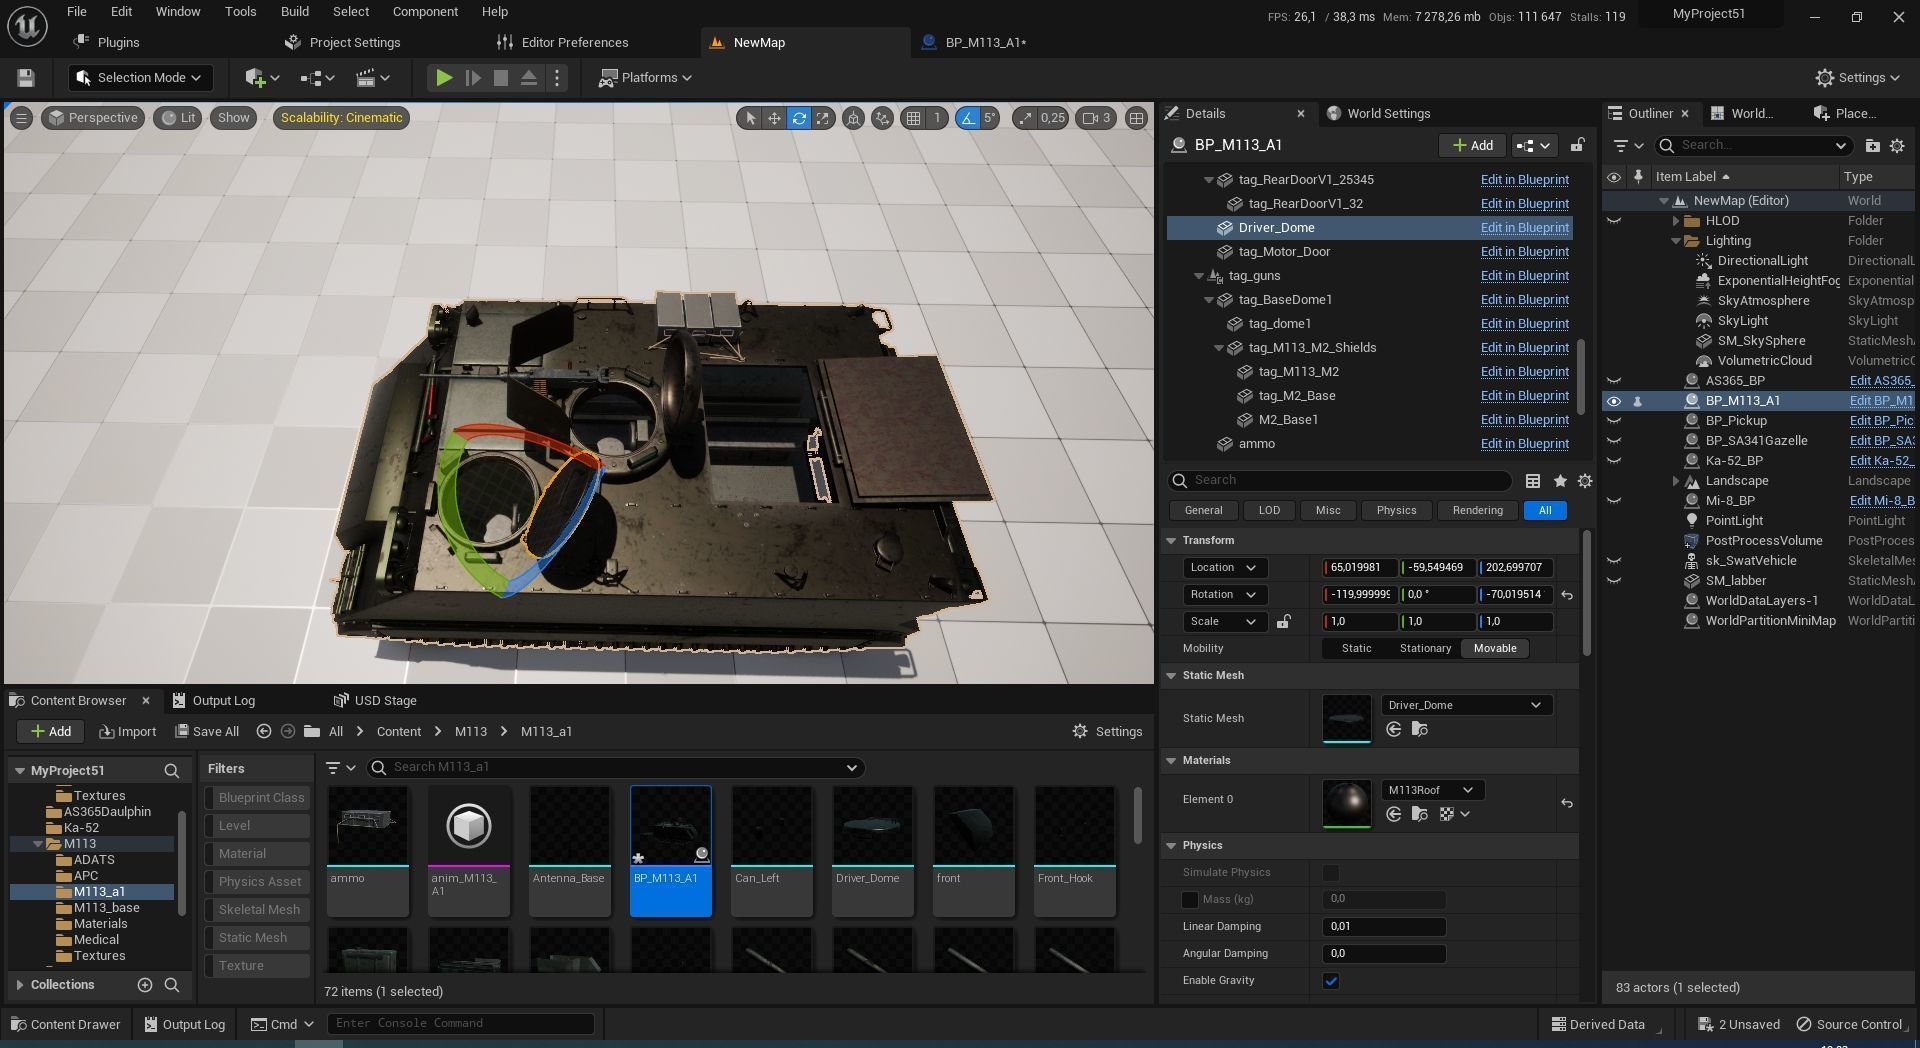
Task: Activate the rotate gizmo tool in viewport
Action: (799, 118)
